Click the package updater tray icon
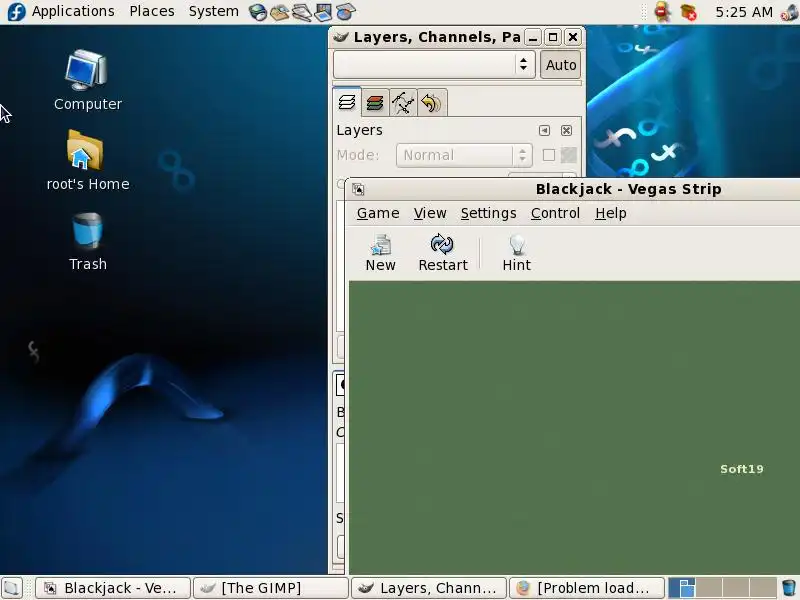Screen dimensions: 800x600 689,12
